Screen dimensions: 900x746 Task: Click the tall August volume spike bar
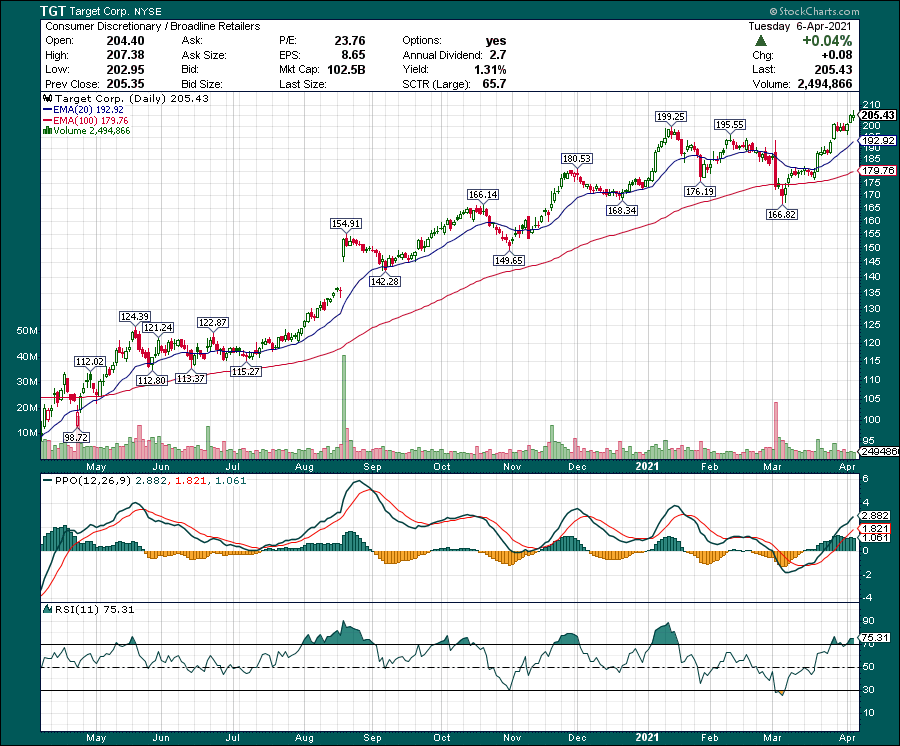tap(344, 406)
